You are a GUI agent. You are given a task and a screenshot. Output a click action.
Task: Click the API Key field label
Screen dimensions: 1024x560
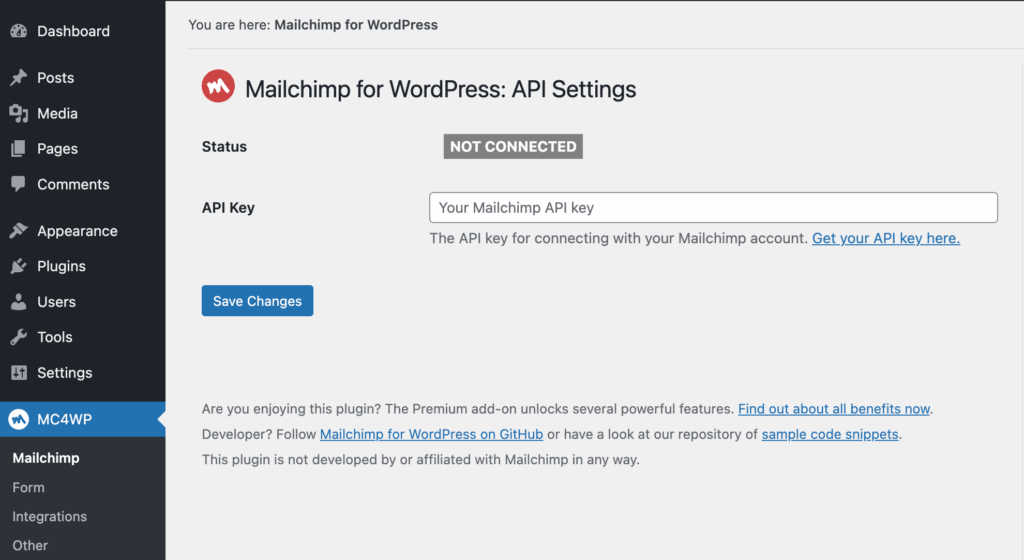pos(228,208)
